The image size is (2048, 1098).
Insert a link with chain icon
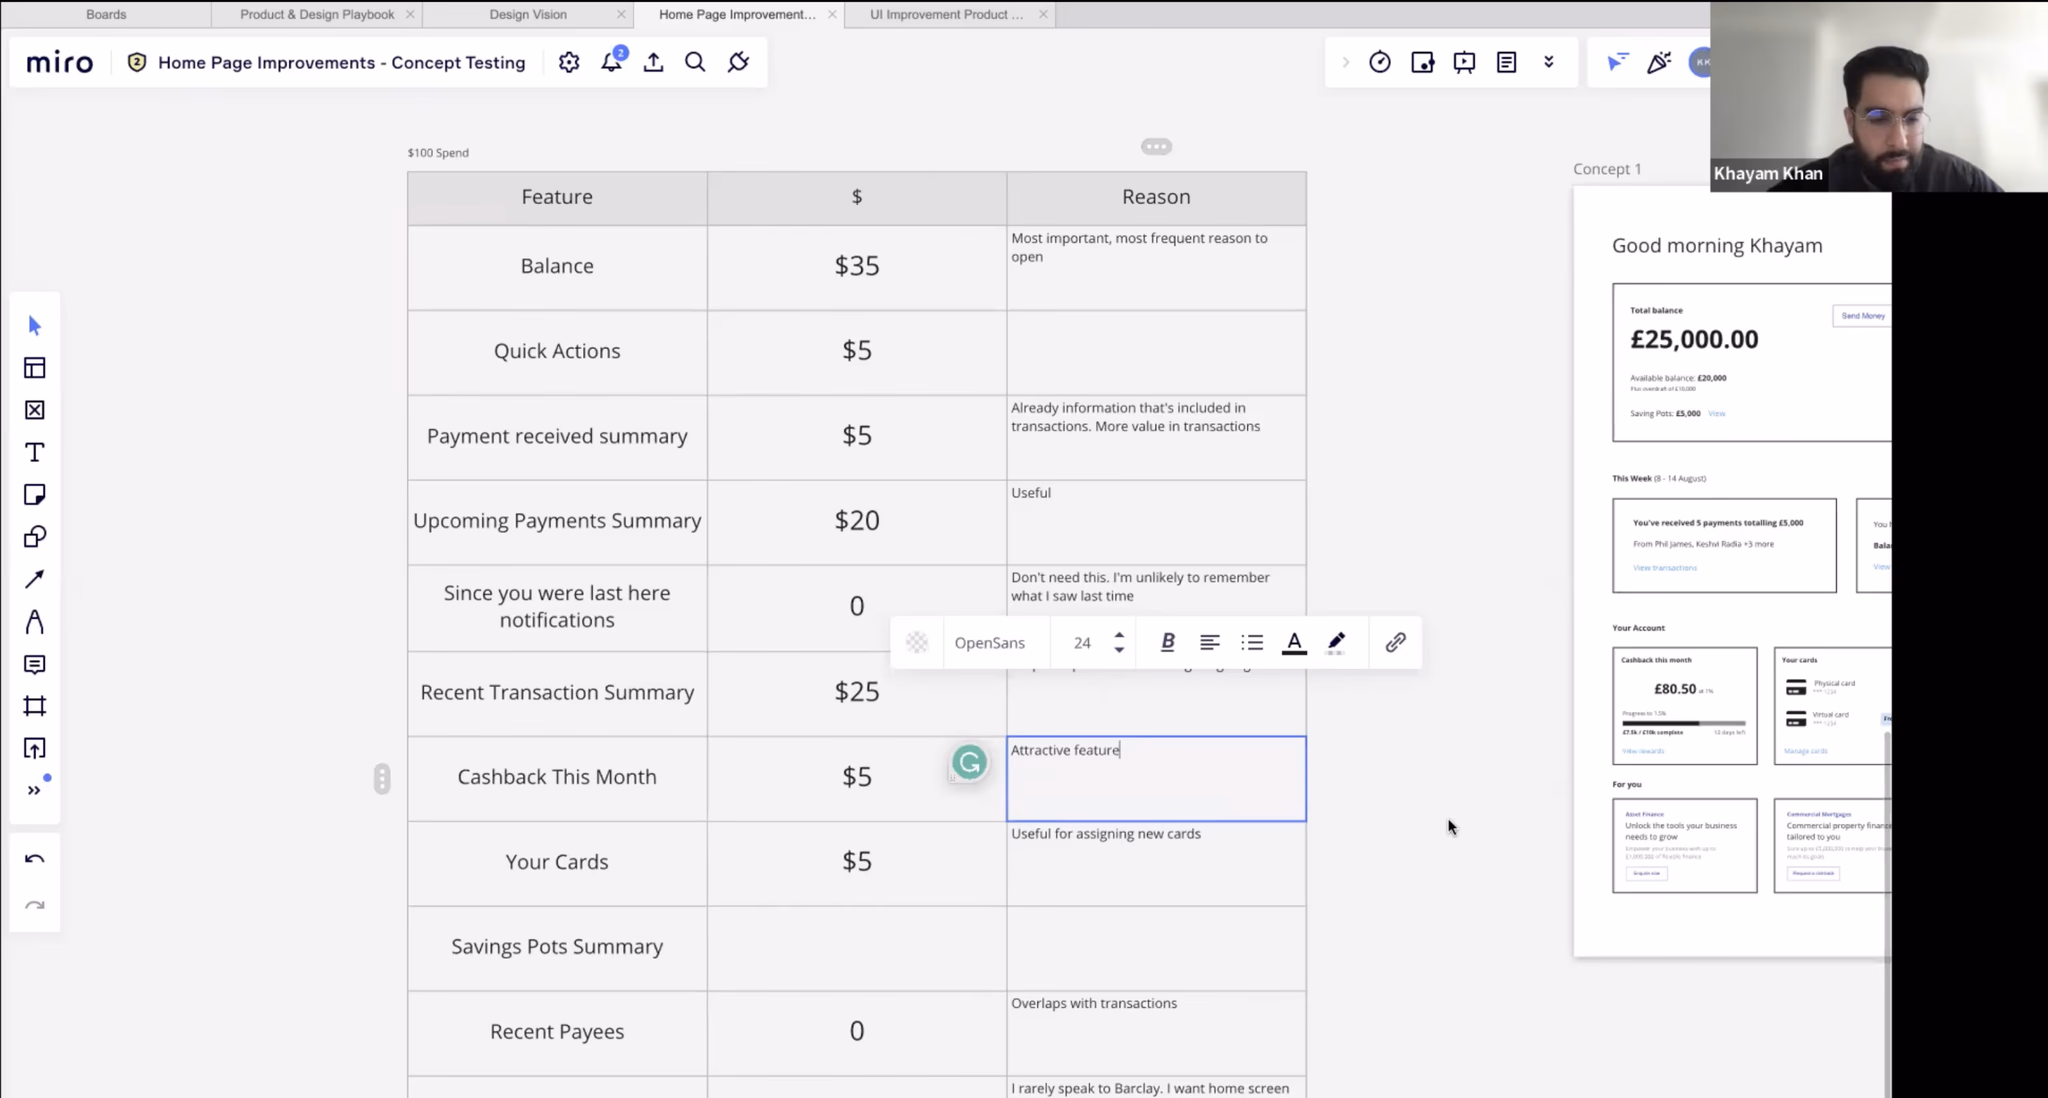coord(1395,643)
